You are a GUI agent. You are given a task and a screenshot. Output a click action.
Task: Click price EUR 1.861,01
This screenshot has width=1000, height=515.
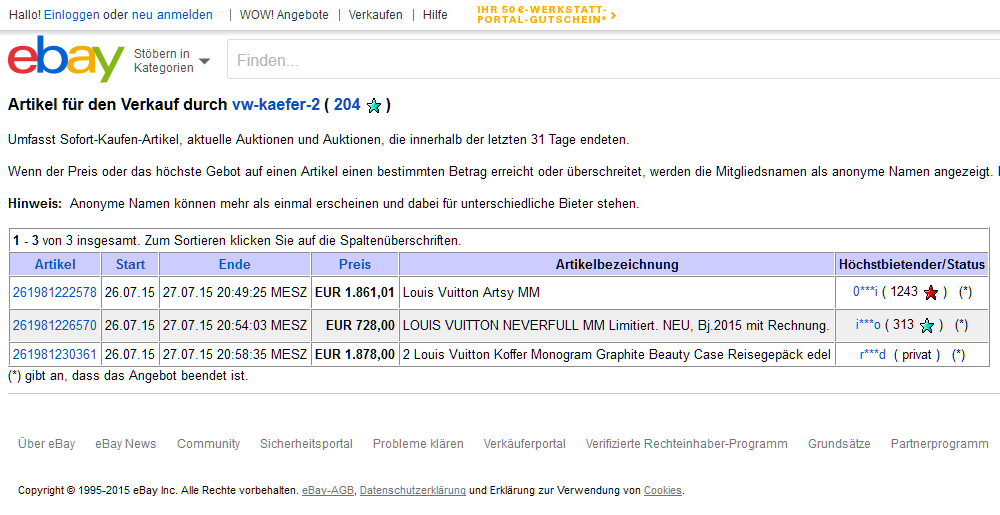tap(355, 293)
